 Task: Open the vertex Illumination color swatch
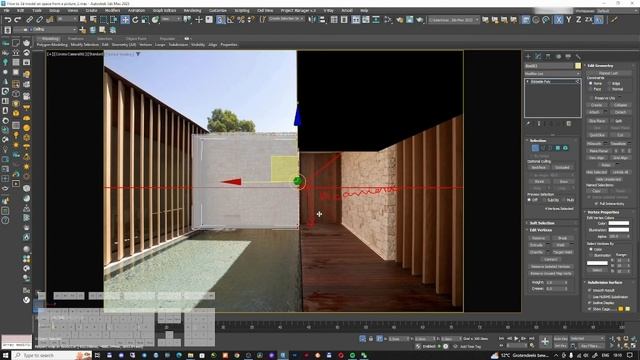point(619,230)
